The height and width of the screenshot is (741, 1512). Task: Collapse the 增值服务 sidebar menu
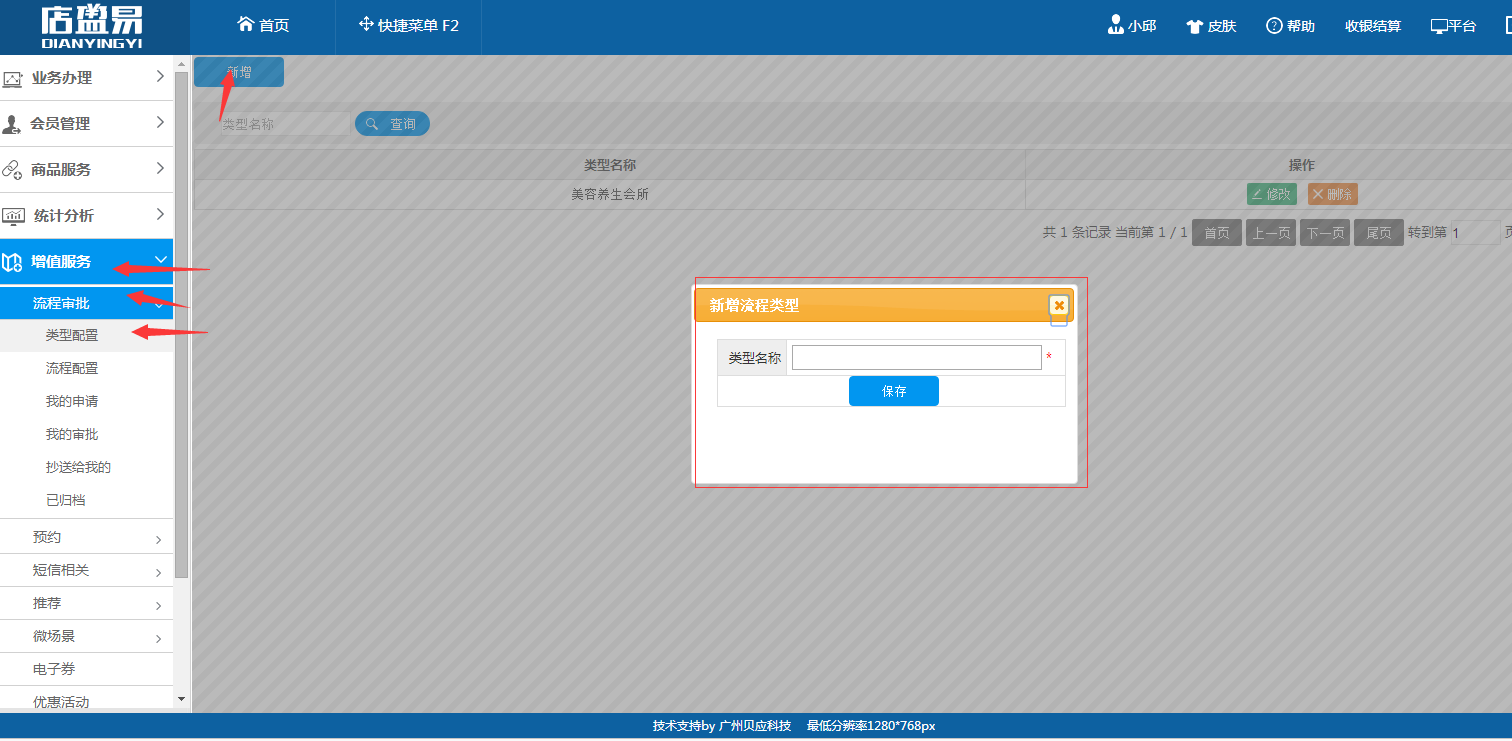click(x=86, y=262)
